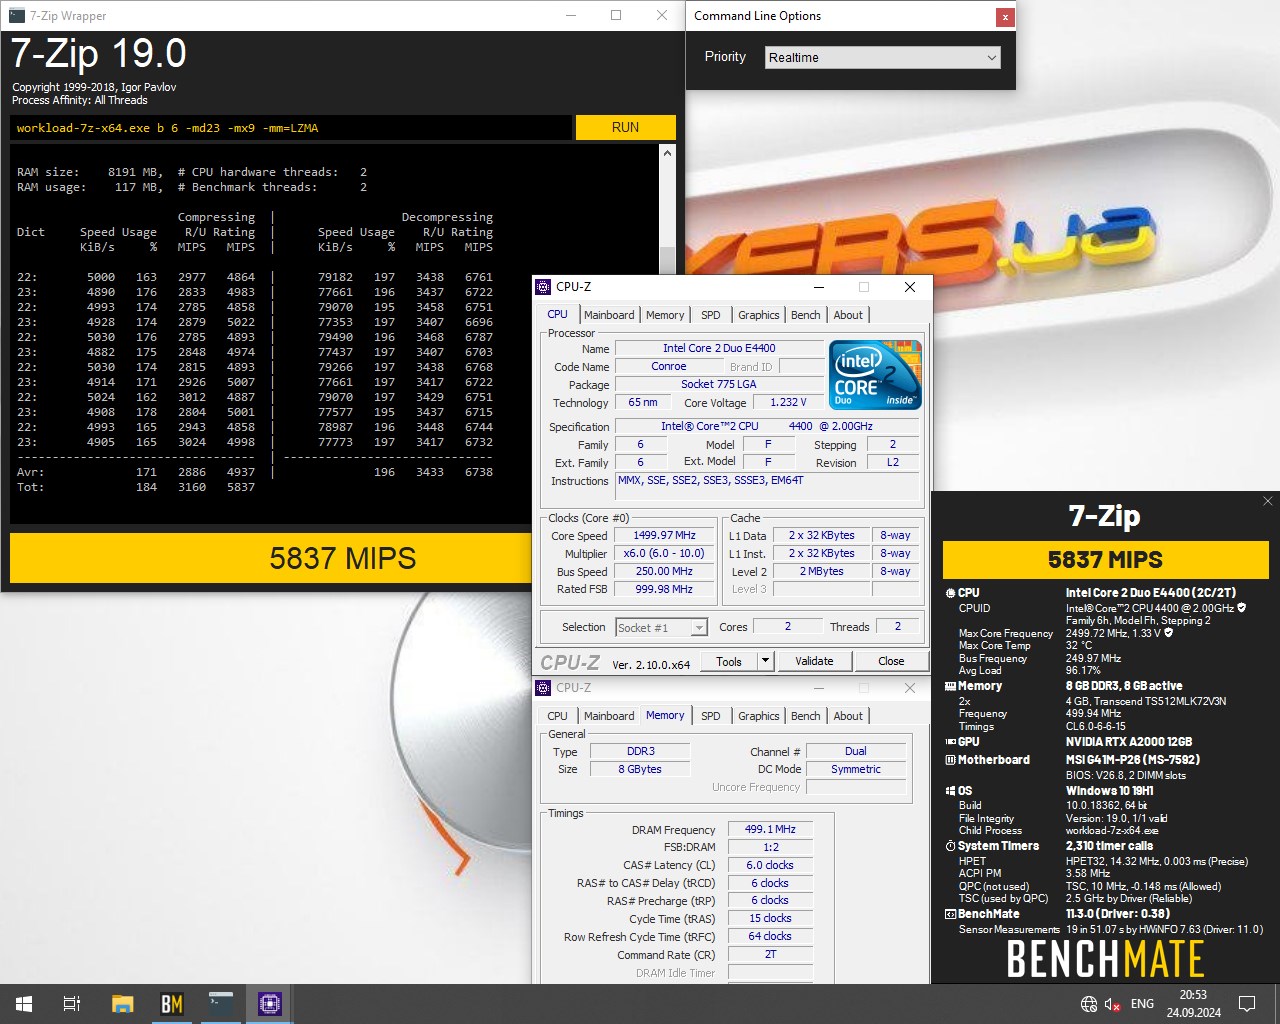Click the BenchMate Motherboard MSI G41M-P26 line
This screenshot has width=1280, height=1024.
(x=1071, y=760)
